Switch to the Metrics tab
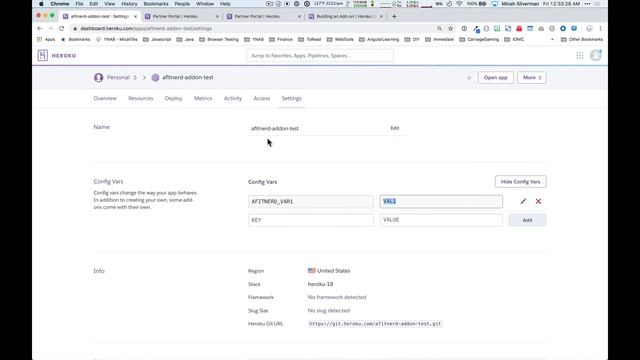Screen dimensions: 640x360 click(x=203, y=98)
